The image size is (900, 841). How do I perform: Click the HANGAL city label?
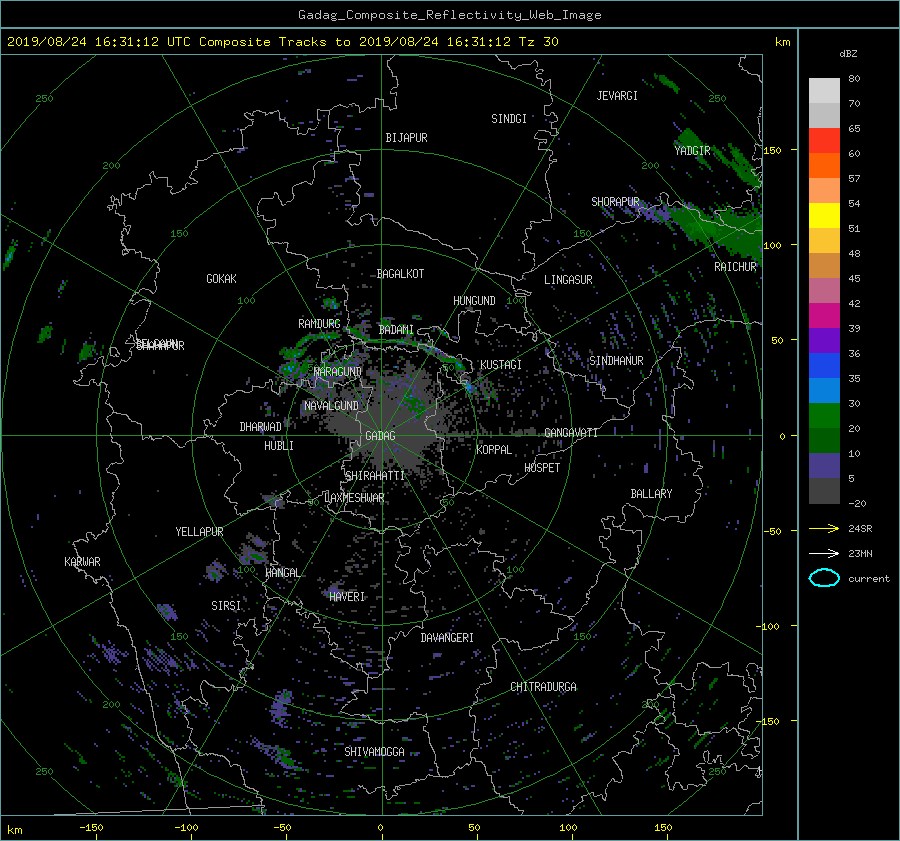pyautogui.click(x=282, y=573)
